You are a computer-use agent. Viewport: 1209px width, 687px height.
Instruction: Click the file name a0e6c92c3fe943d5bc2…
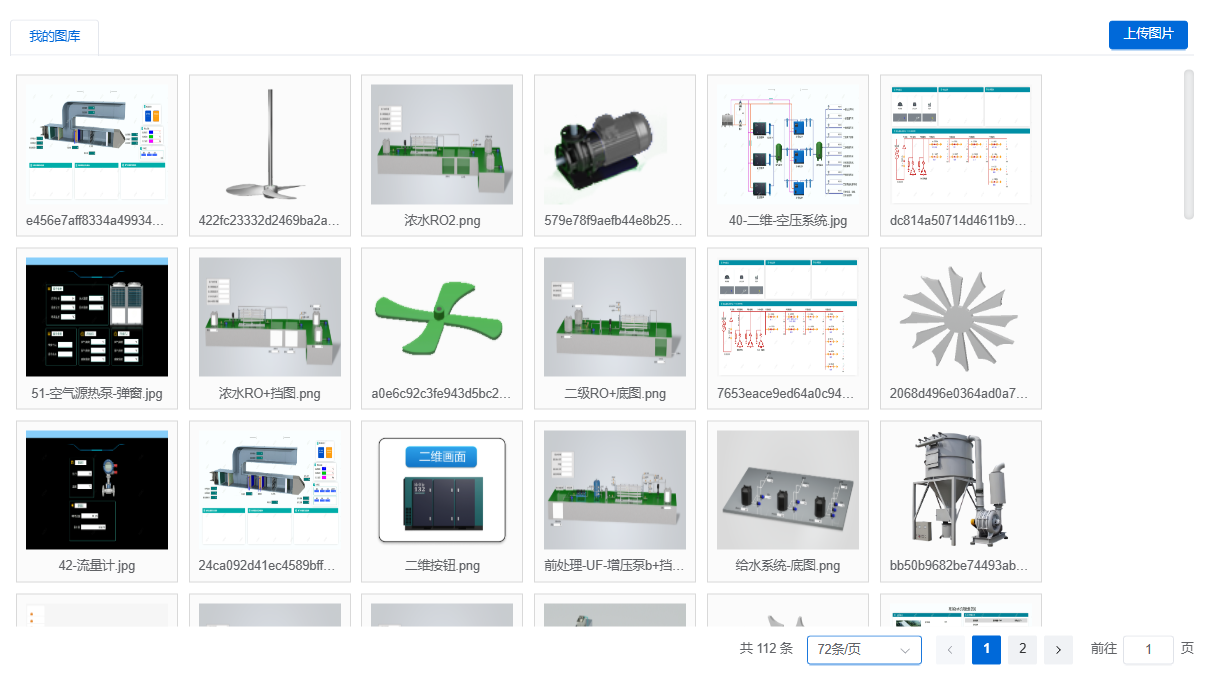click(x=442, y=393)
